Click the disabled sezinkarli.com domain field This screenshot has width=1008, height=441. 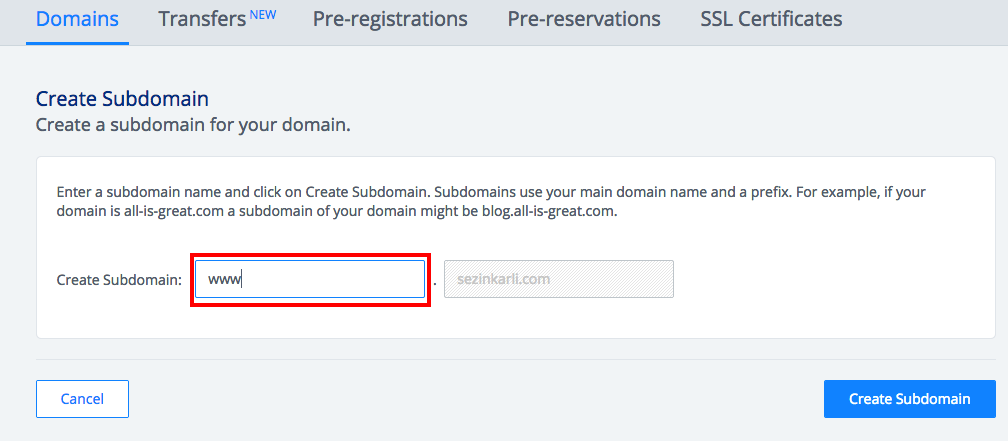[559, 279]
